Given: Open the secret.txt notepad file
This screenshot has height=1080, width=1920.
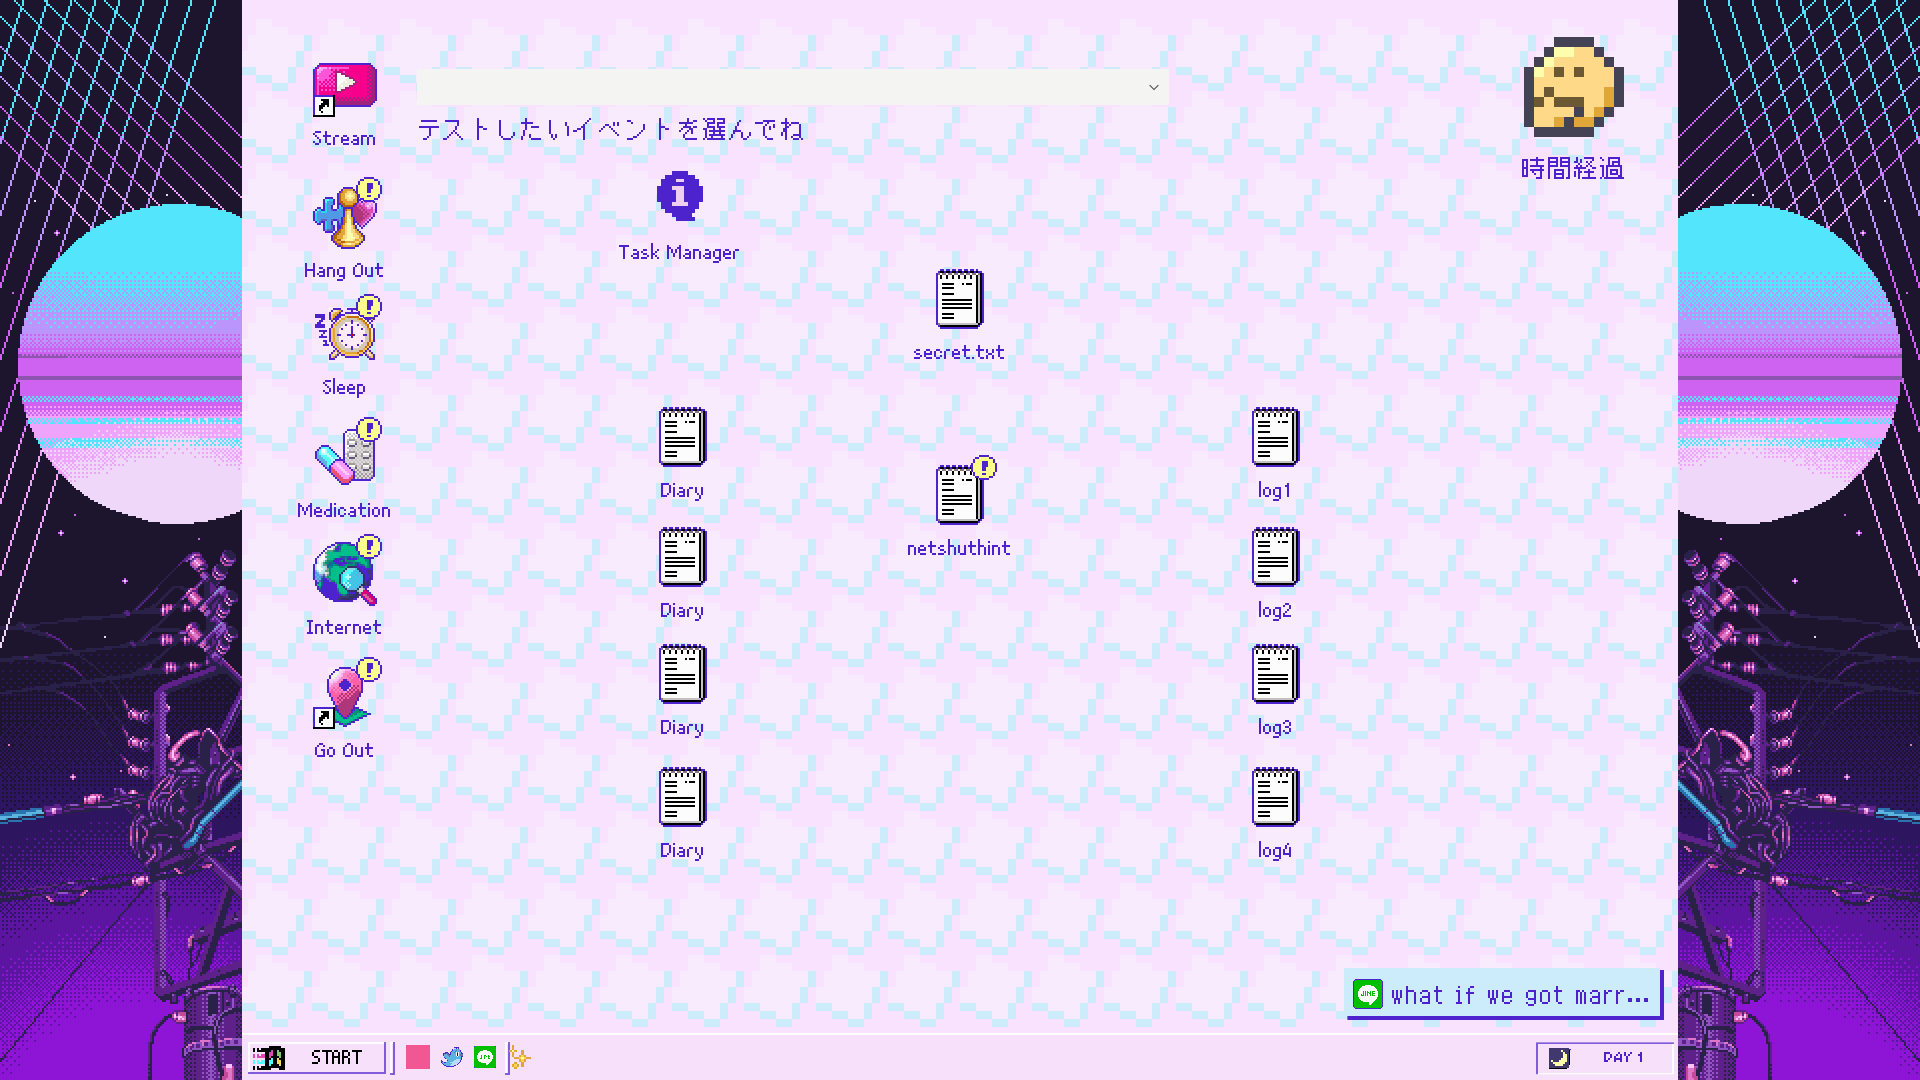Looking at the screenshot, I should tap(959, 298).
